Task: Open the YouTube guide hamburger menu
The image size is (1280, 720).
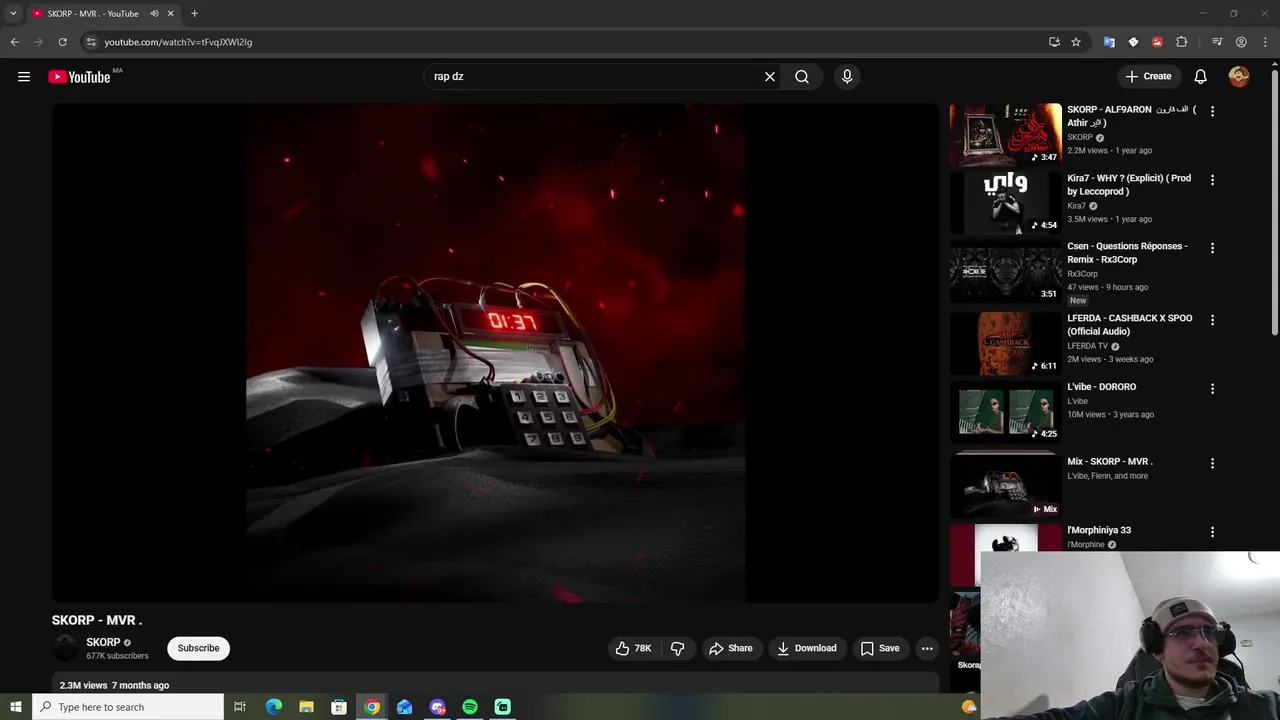Action: pos(24,76)
